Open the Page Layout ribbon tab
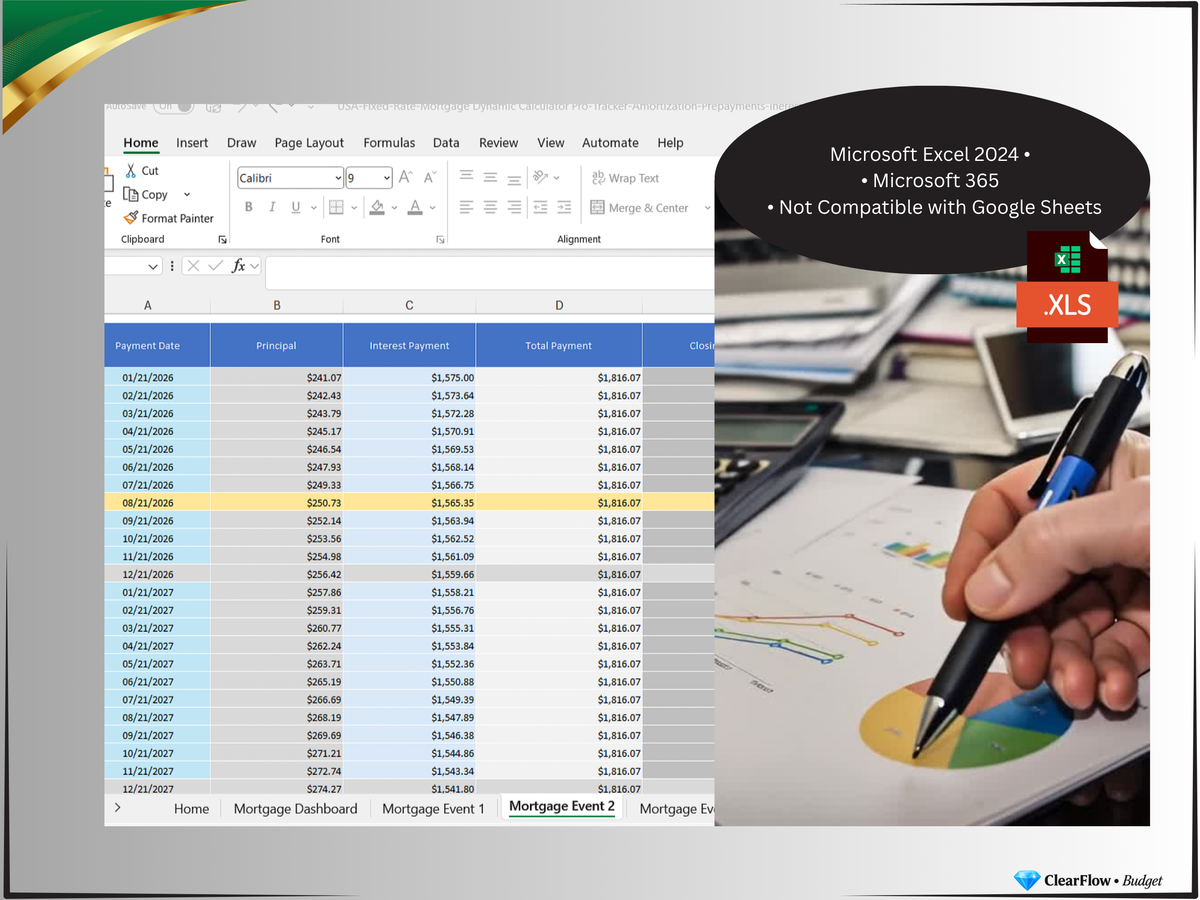The height and width of the screenshot is (900, 1200). click(309, 143)
